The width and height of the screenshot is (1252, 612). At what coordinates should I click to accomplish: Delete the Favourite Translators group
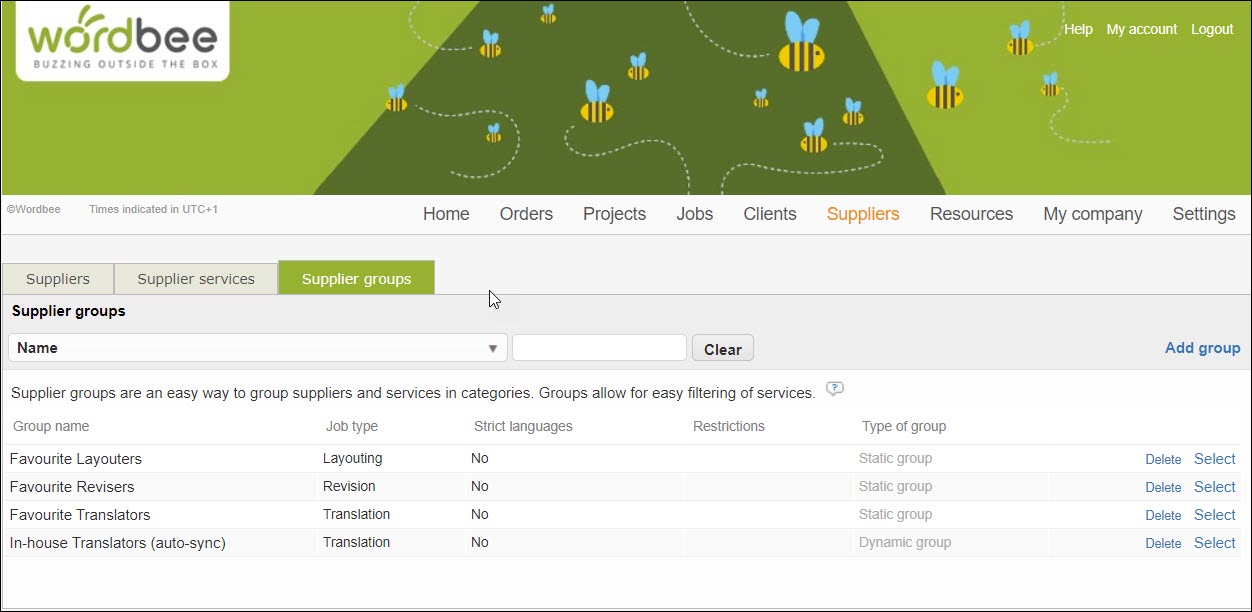1163,516
